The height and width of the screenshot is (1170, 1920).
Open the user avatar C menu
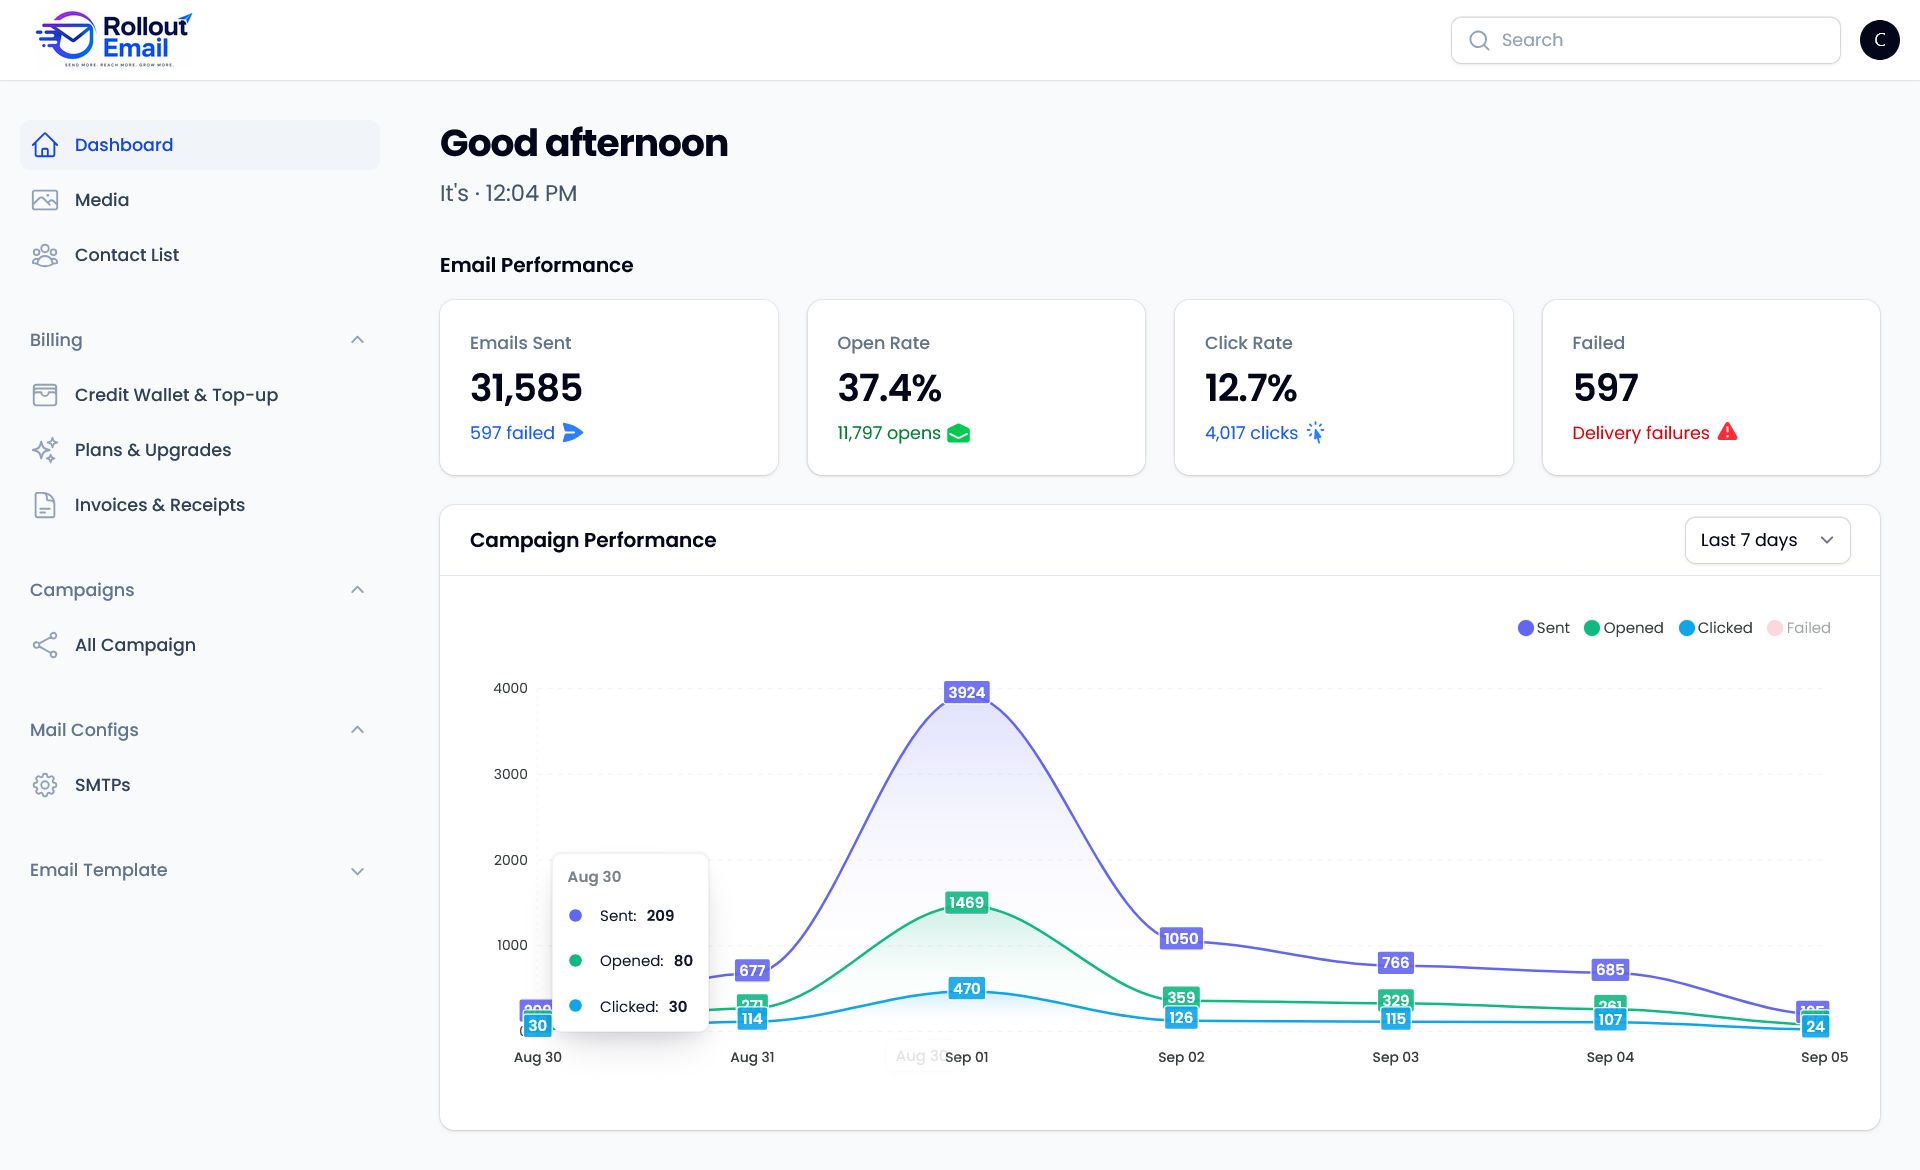(1879, 40)
